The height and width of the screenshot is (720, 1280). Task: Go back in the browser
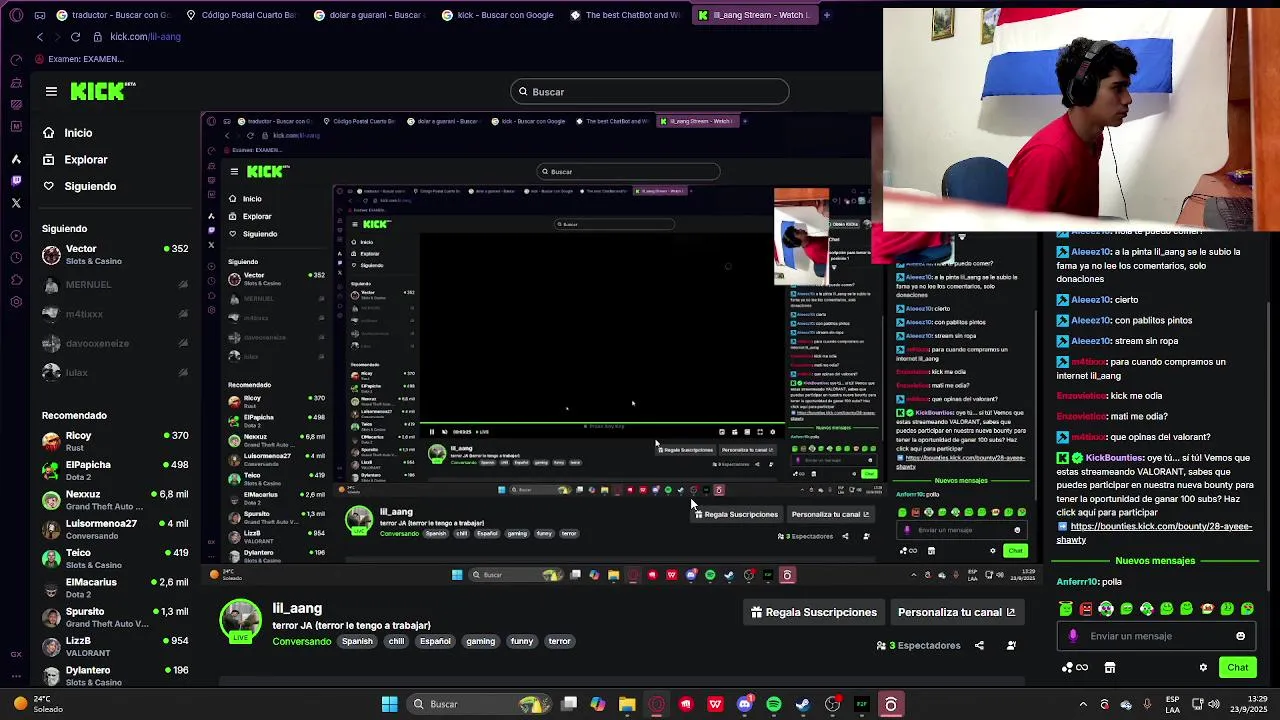point(40,37)
